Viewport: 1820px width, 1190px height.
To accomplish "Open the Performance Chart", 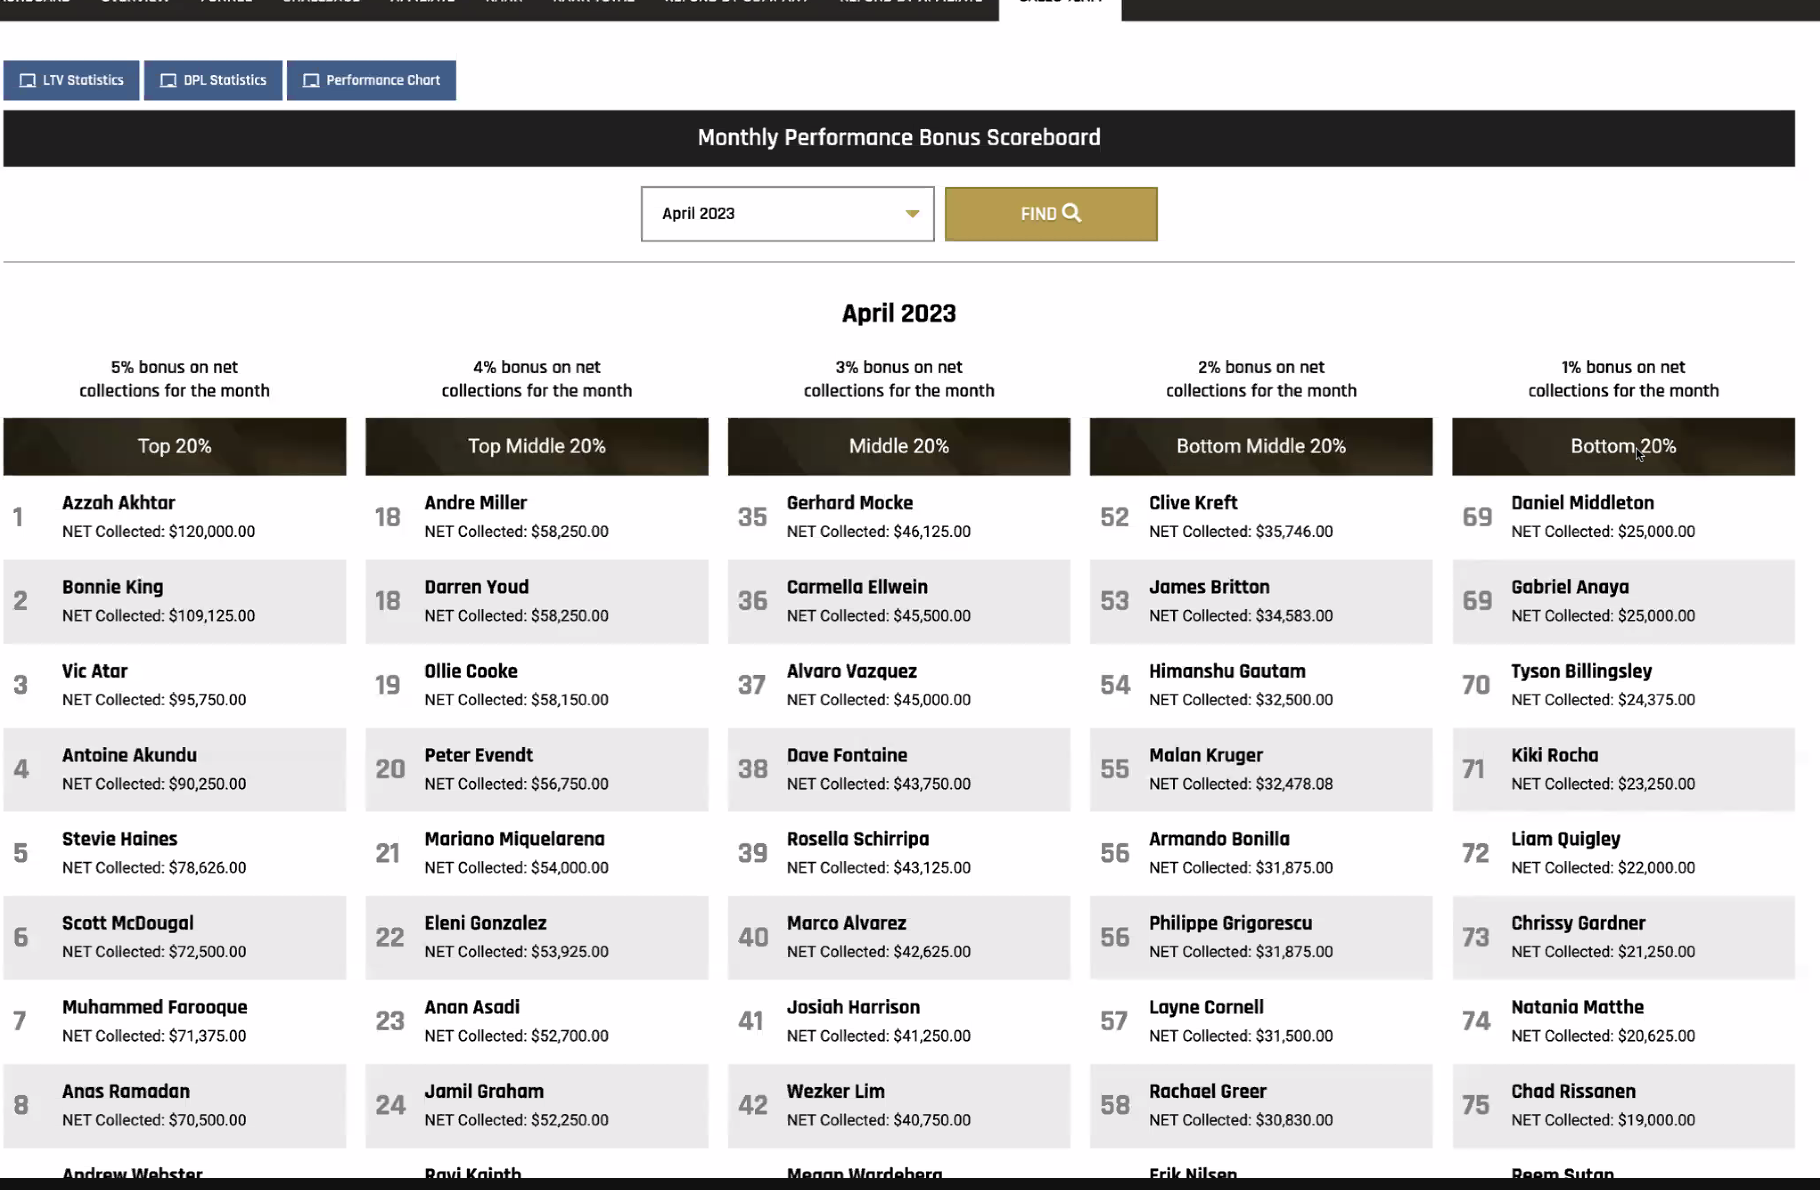I will click(x=371, y=80).
